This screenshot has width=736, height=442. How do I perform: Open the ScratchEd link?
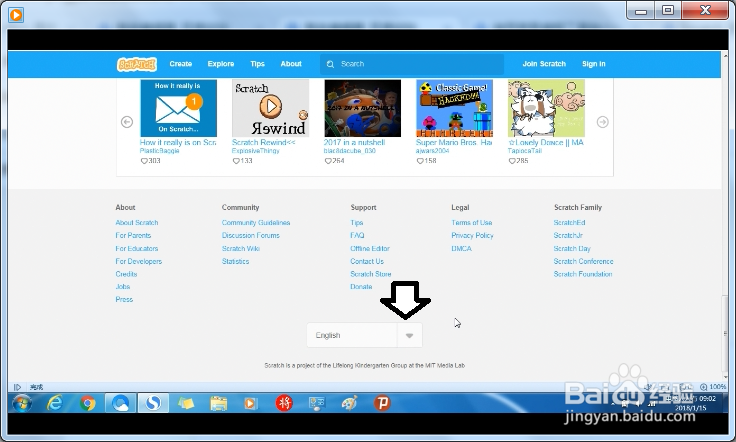(x=569, y=222)
